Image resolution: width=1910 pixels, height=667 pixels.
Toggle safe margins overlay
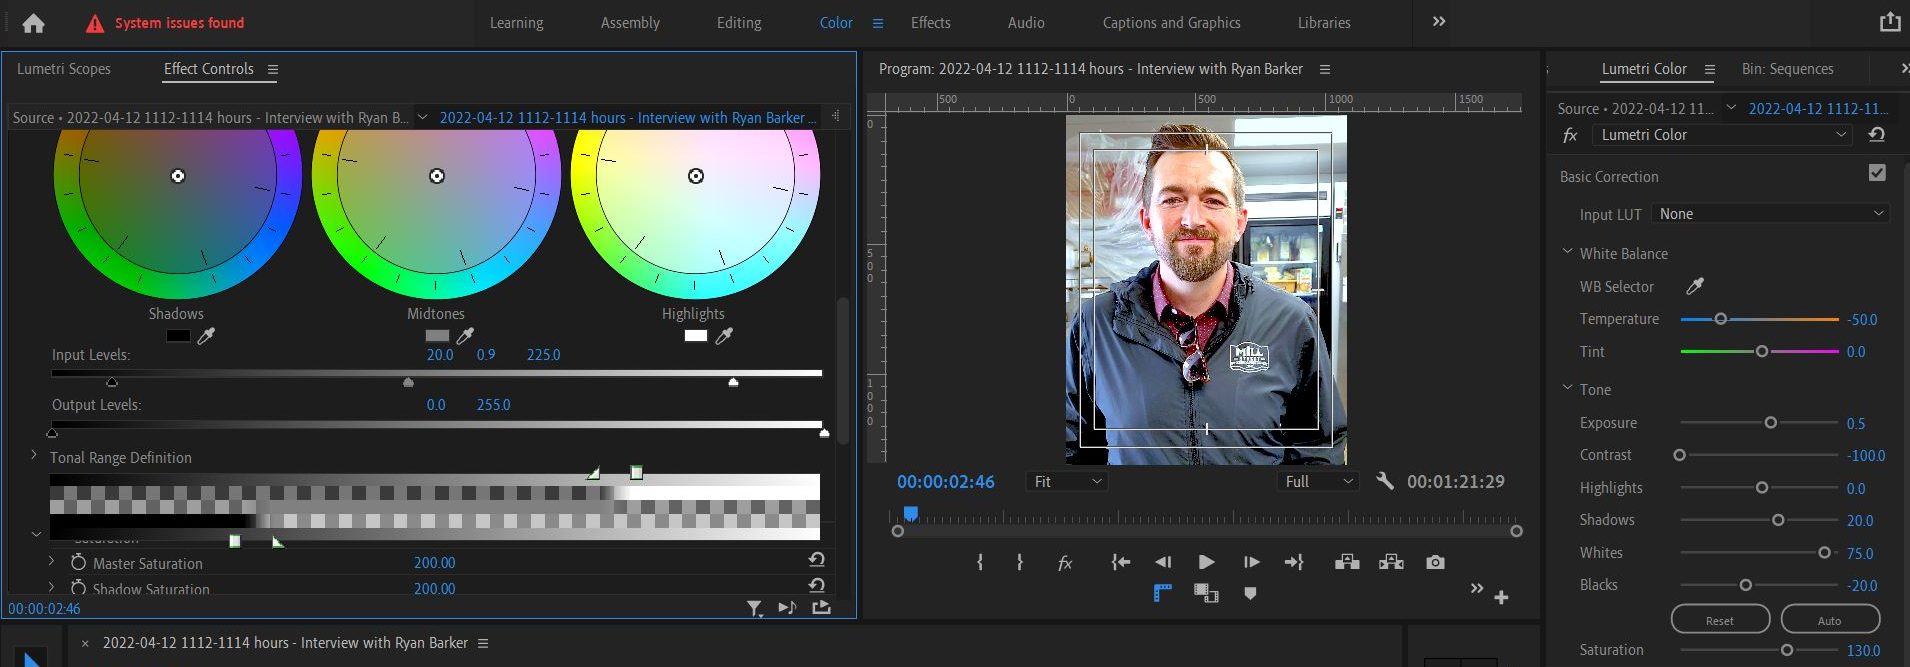1162,594
